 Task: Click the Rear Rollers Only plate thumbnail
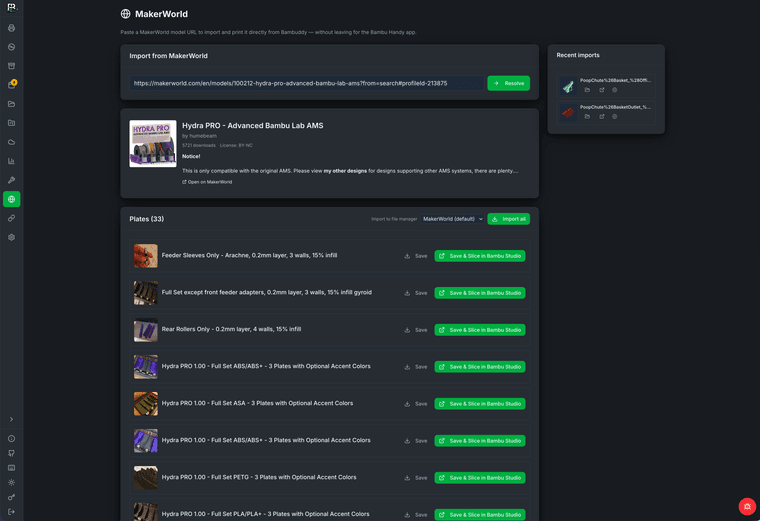click(146, 330)
